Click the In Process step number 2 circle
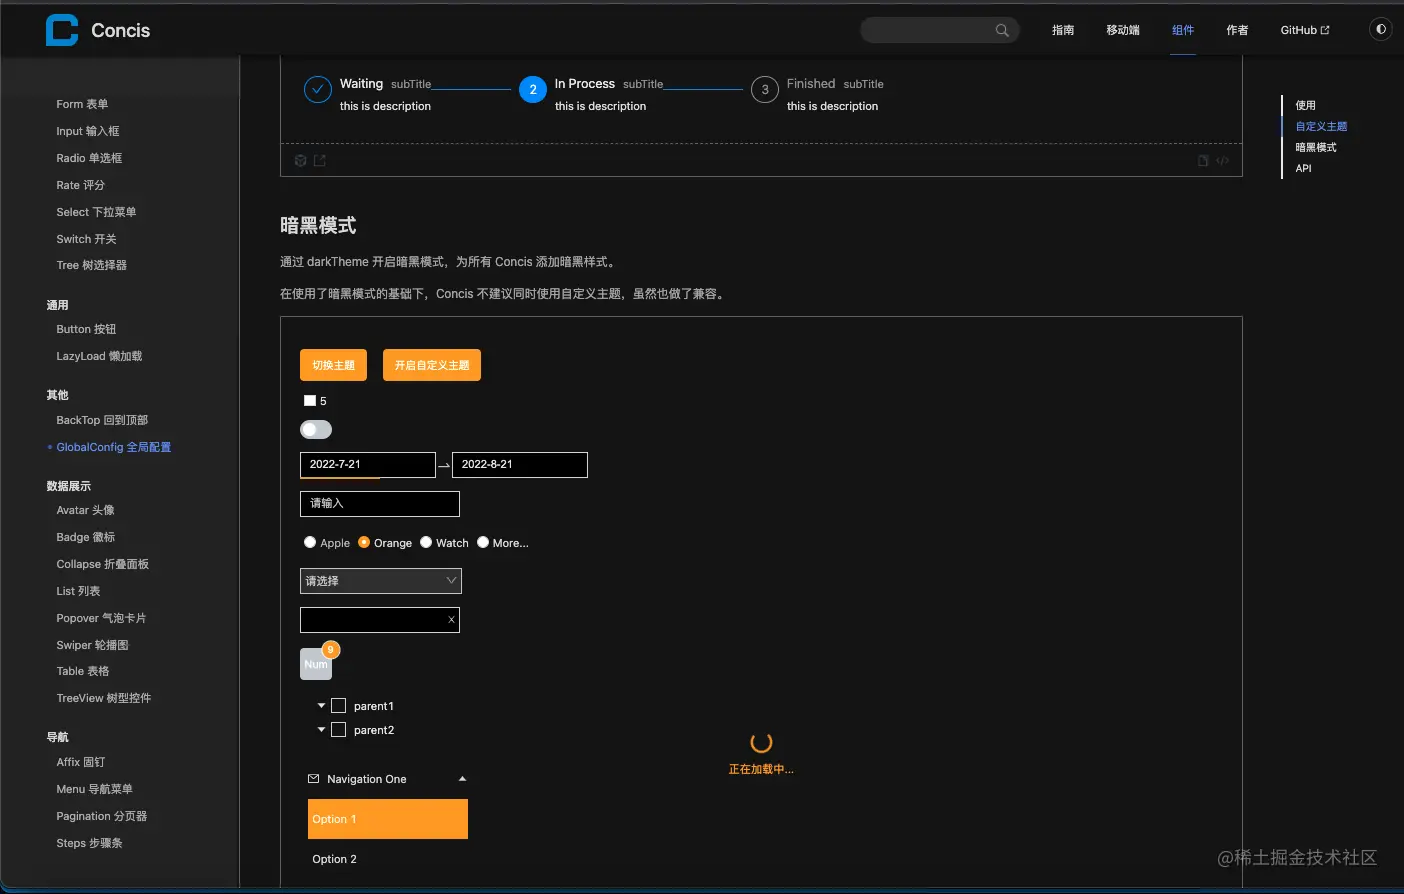1404x894 pixels. tap(533, 90)
